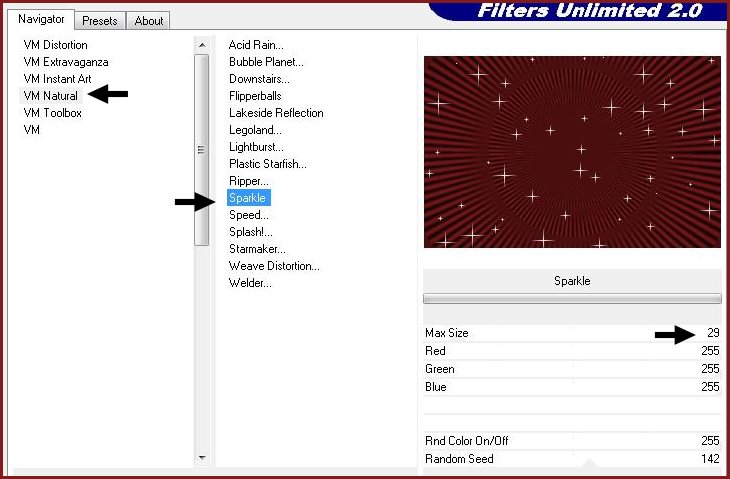
Task: Select VM Instant Art category
Action: tap(57, 79)
